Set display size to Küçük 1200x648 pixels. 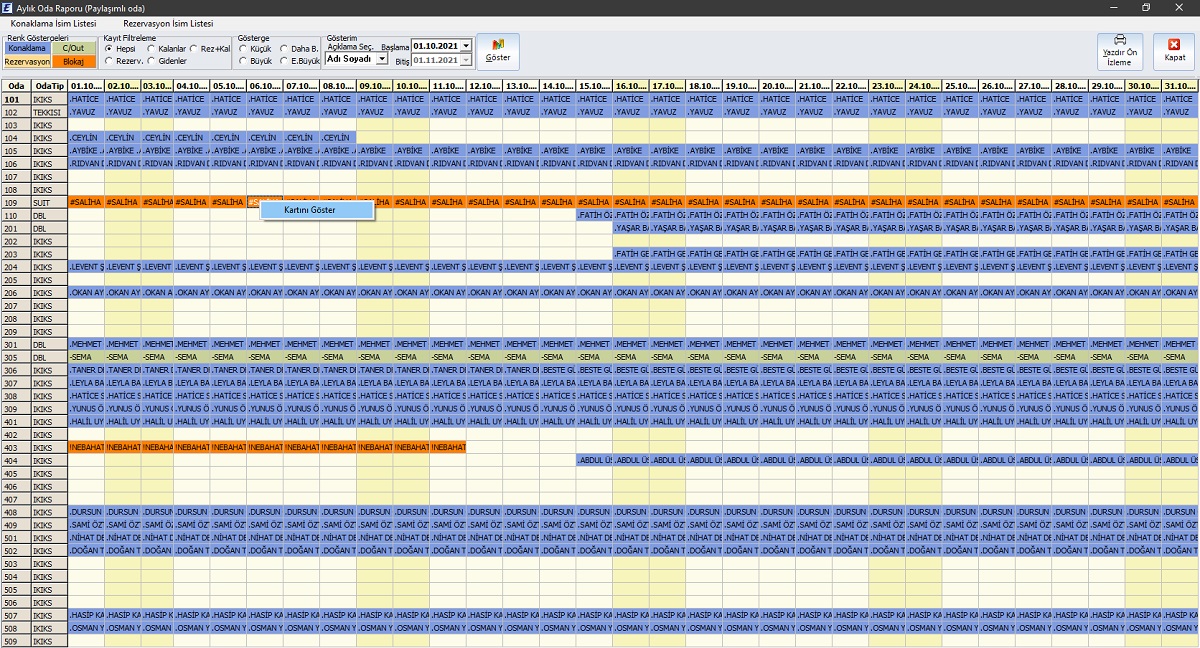point(257,48)
